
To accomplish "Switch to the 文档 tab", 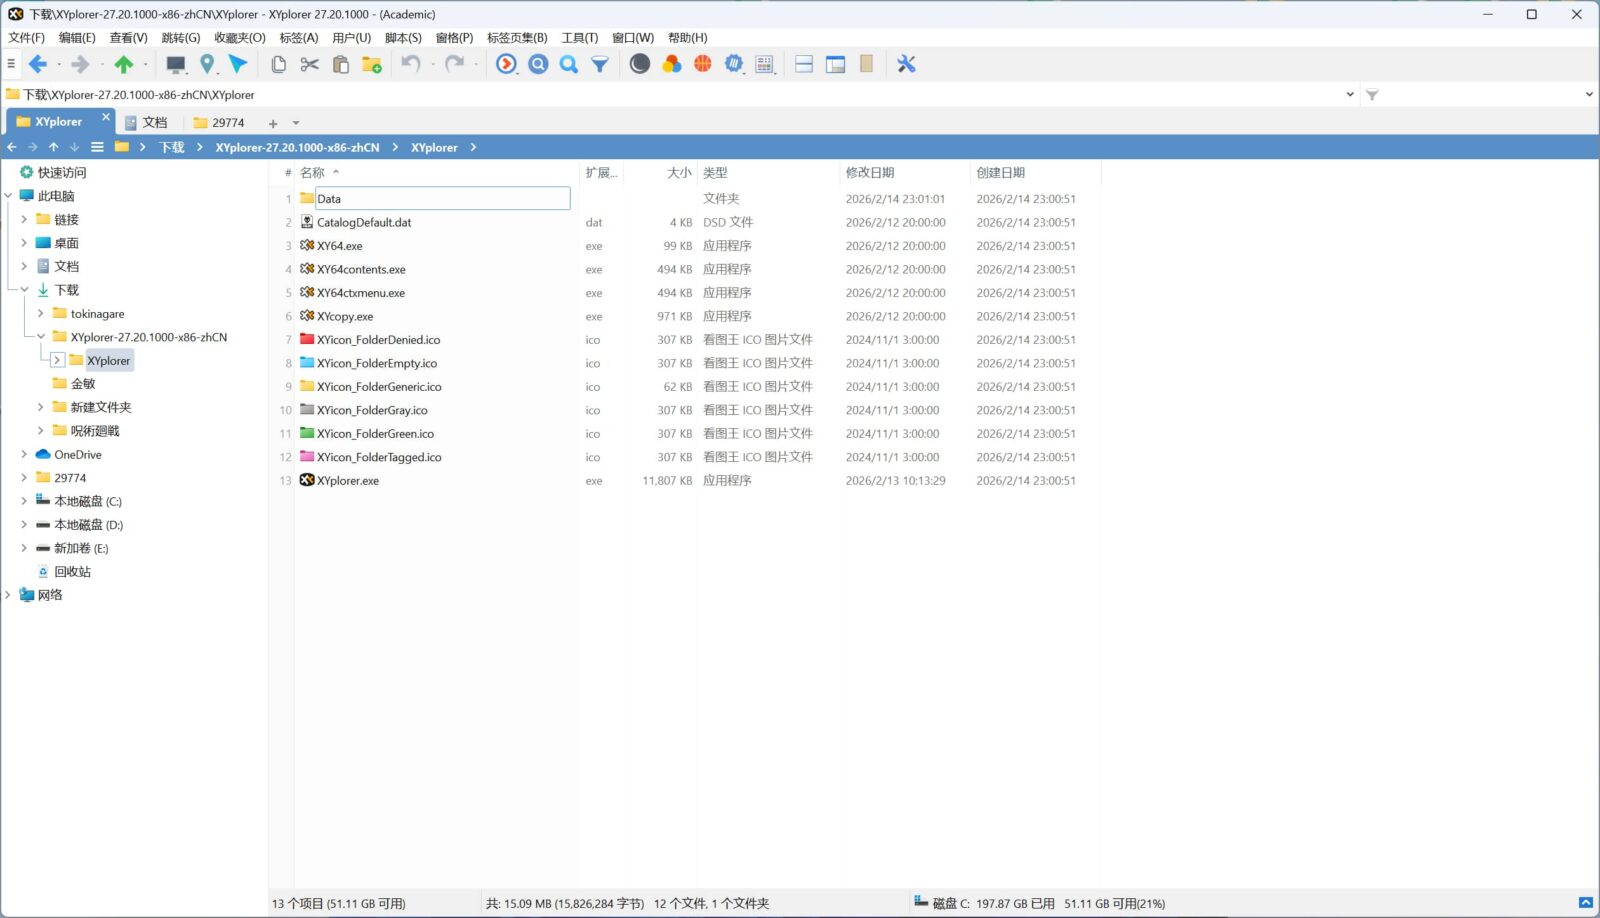I will [x=147, y=122].
